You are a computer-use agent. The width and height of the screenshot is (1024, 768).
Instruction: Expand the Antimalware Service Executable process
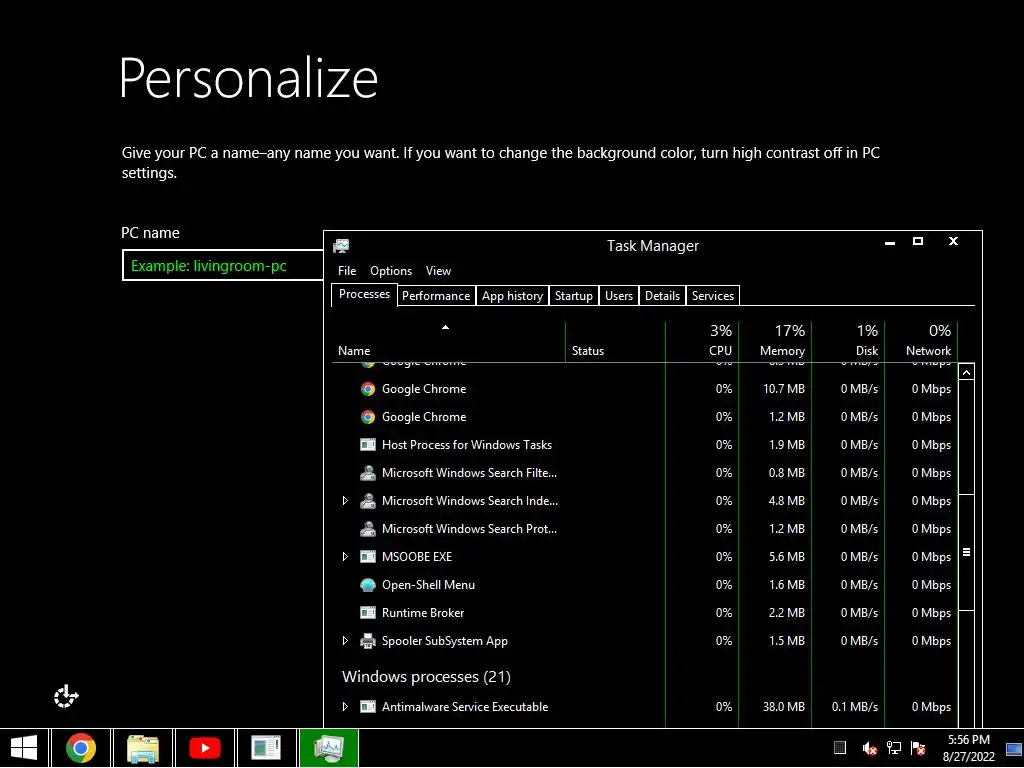coord(345,707)
